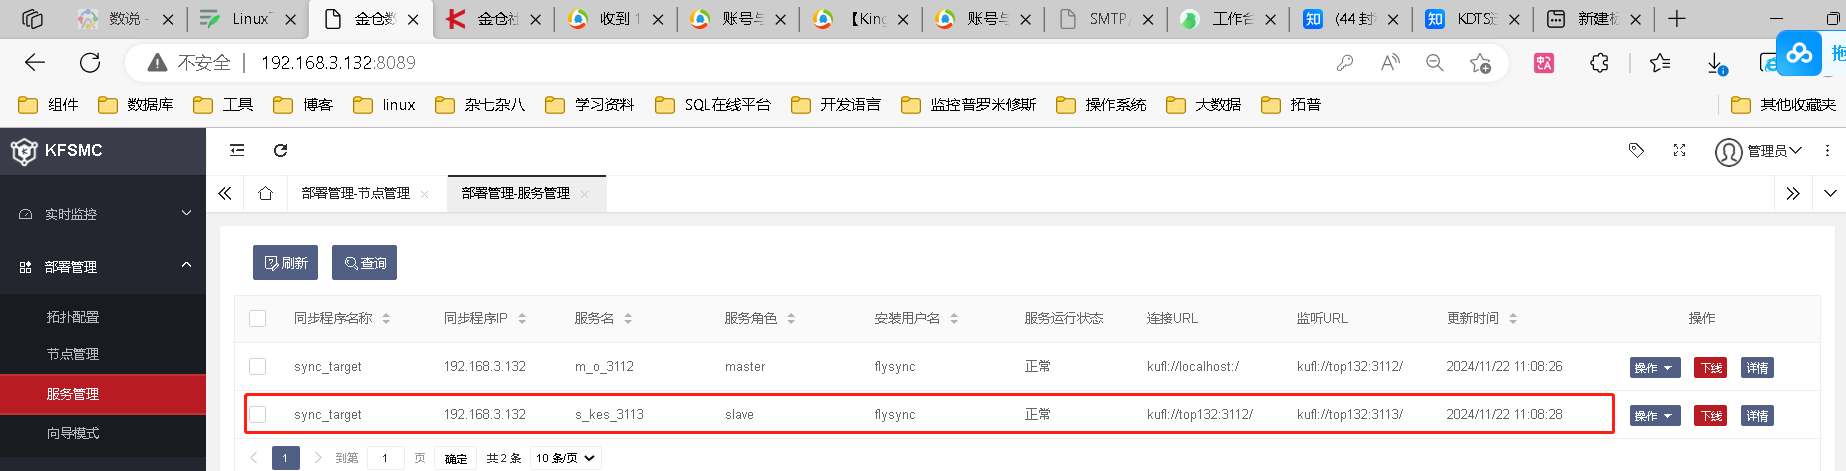Open 拓扑配置 in the sidebar
1846x471 pixels.
73,317
